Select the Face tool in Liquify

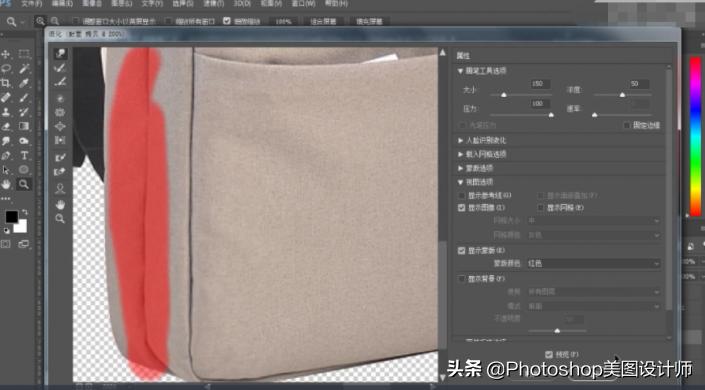click(x=60, y=189)
